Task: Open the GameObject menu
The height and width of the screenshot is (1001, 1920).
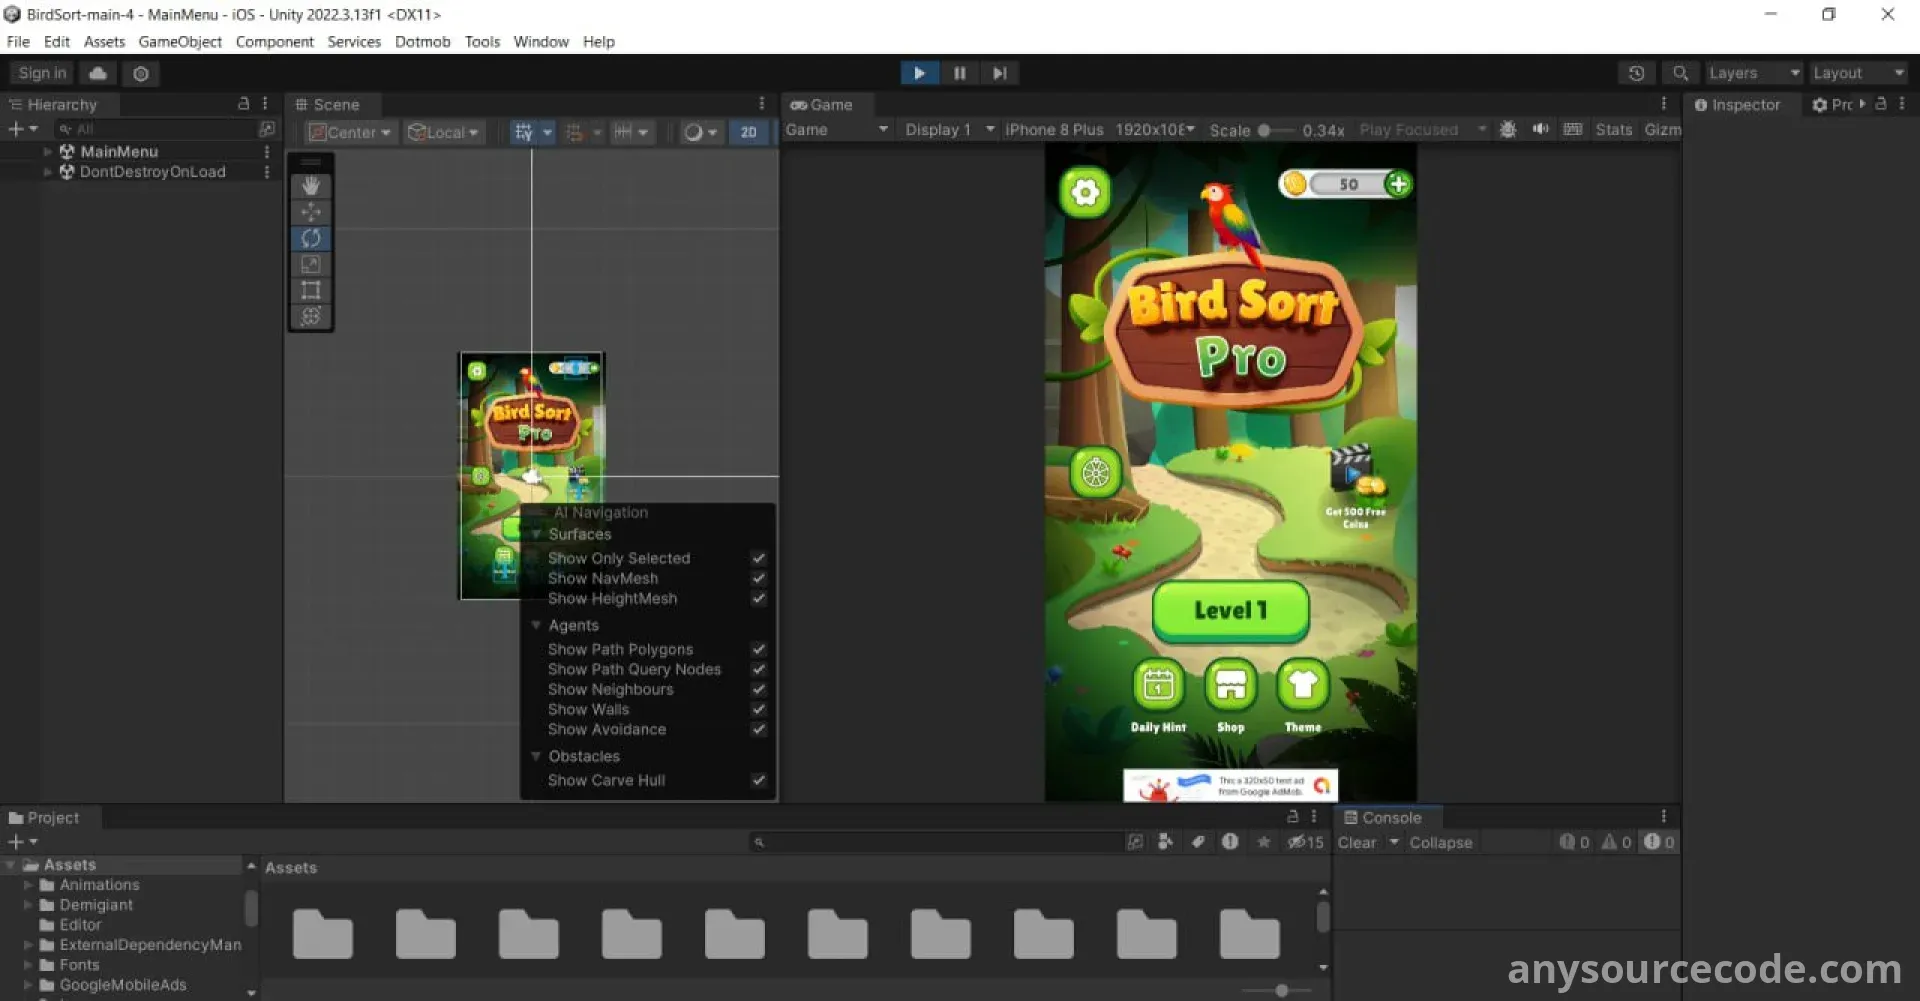Action: (180, 42)
